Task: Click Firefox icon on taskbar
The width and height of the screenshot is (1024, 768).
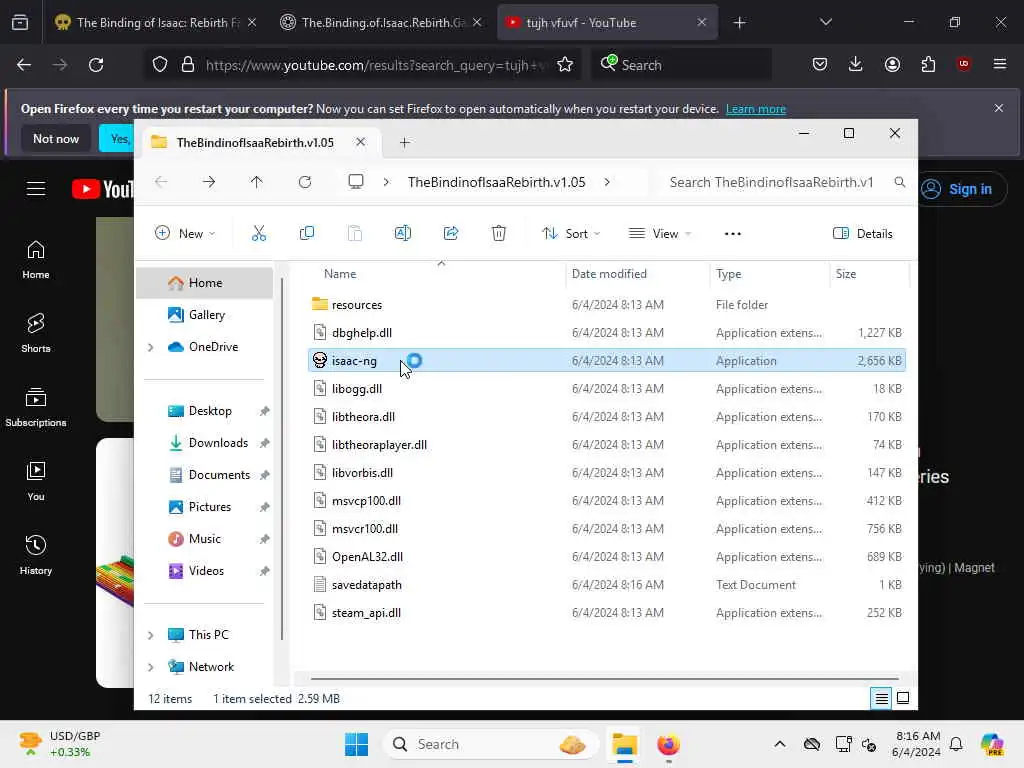Action: (668, 744)
